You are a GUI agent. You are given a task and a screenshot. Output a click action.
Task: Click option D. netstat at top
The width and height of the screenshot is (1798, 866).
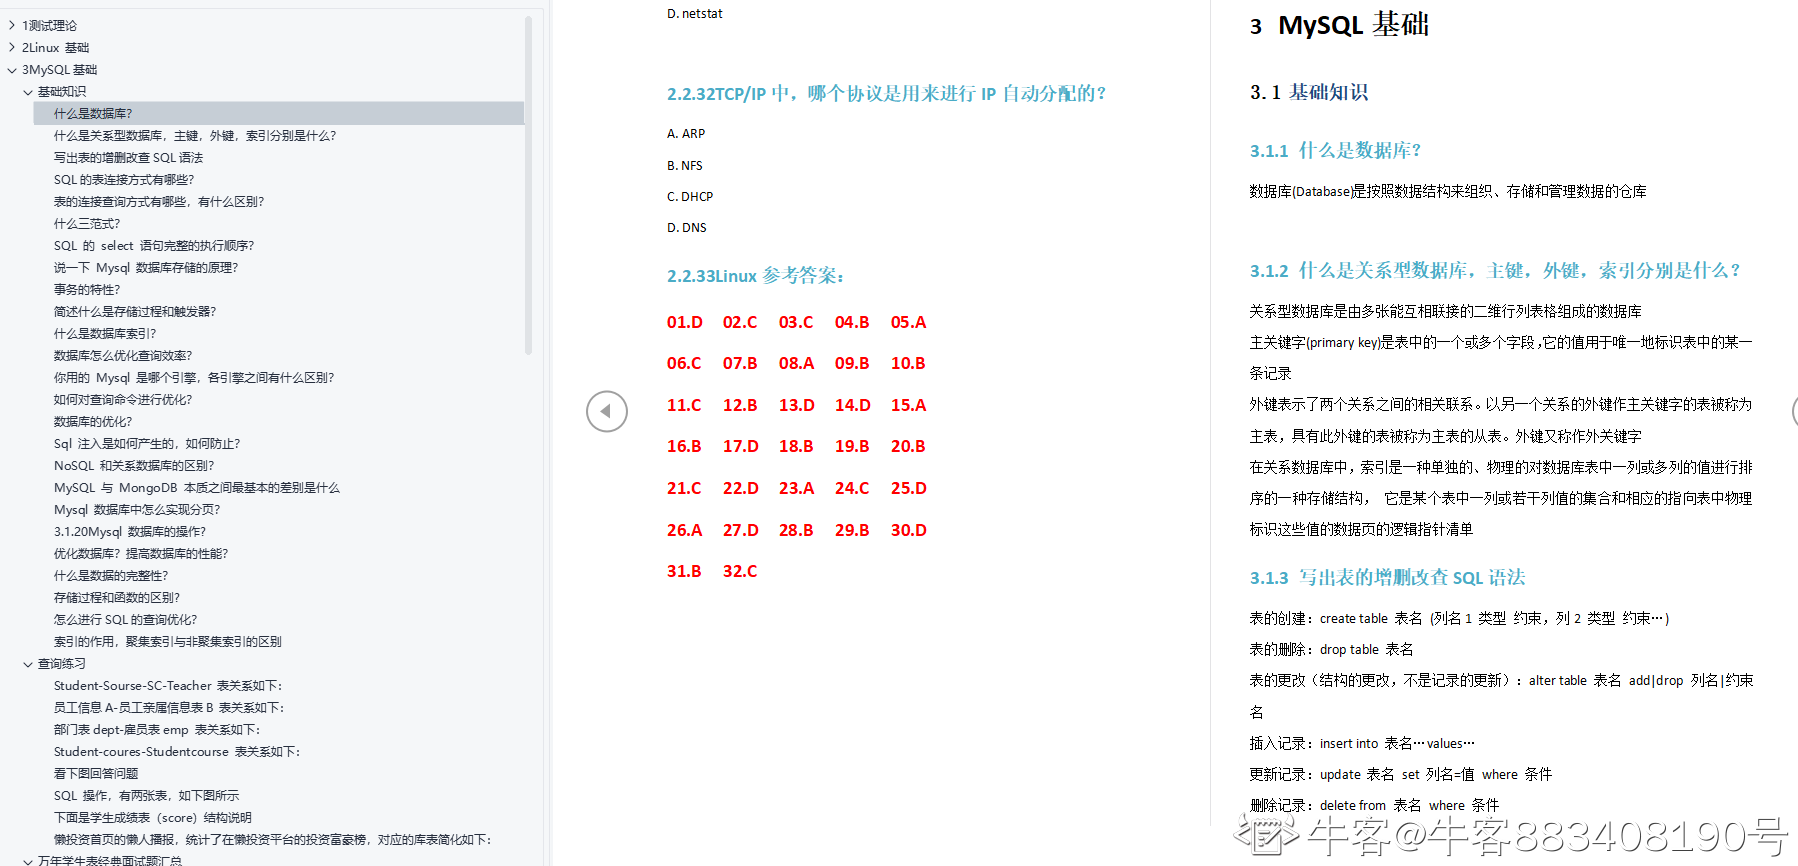[695, 14]
